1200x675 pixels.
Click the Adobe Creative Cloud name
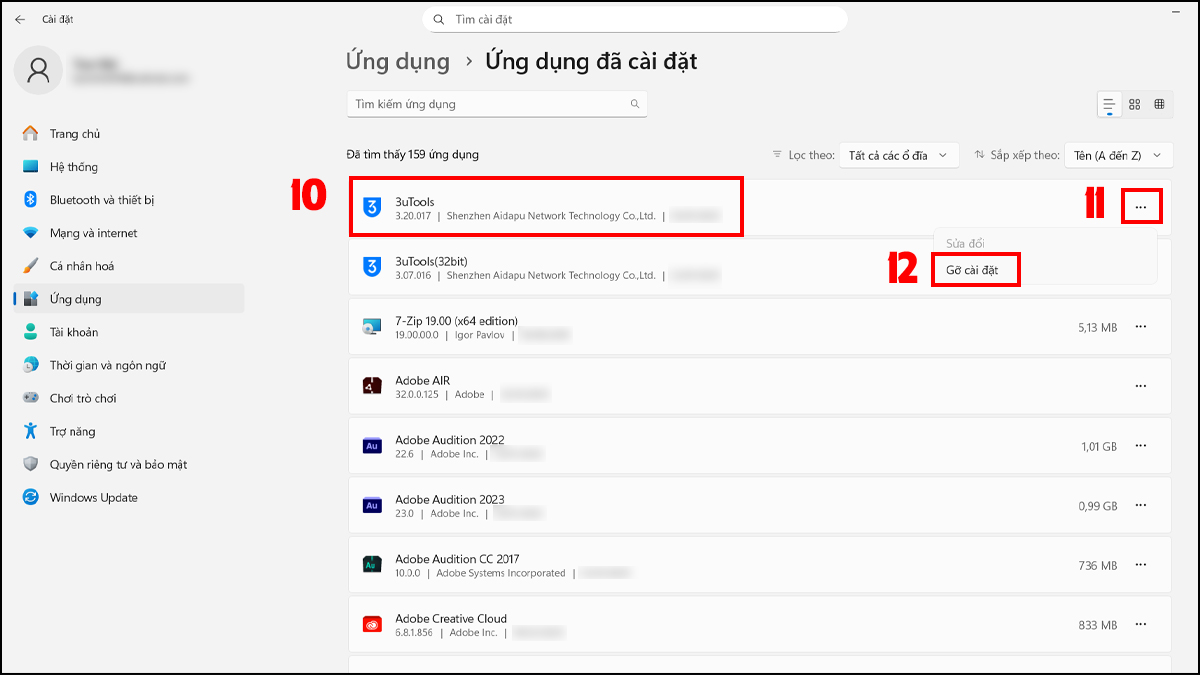tap(451, 618)
